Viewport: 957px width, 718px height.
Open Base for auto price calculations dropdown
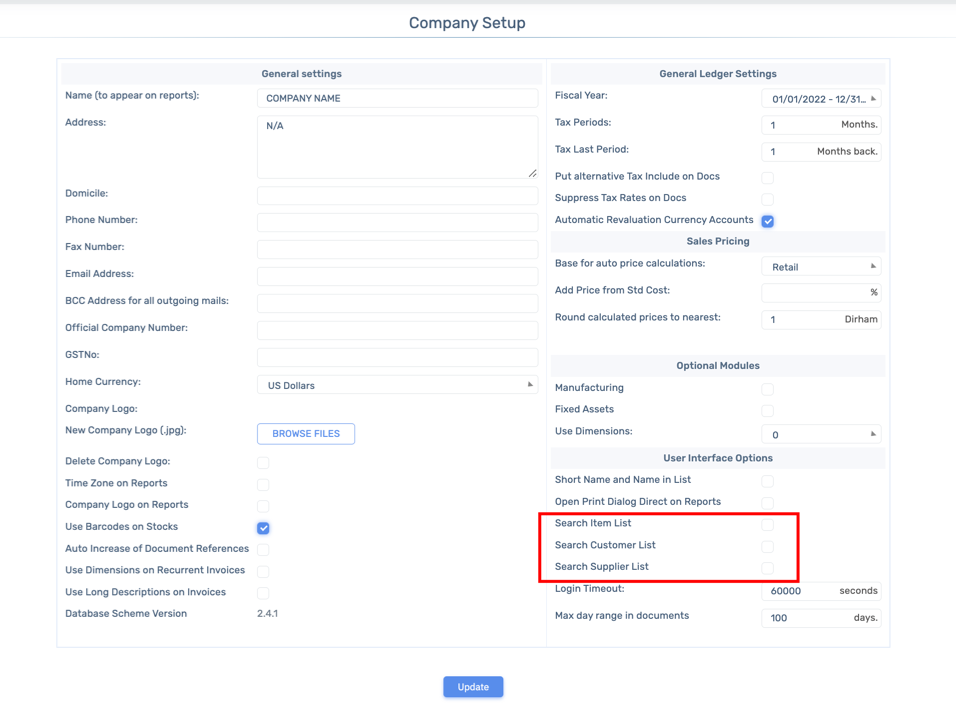pyautogui.click(x=821, y=267)
